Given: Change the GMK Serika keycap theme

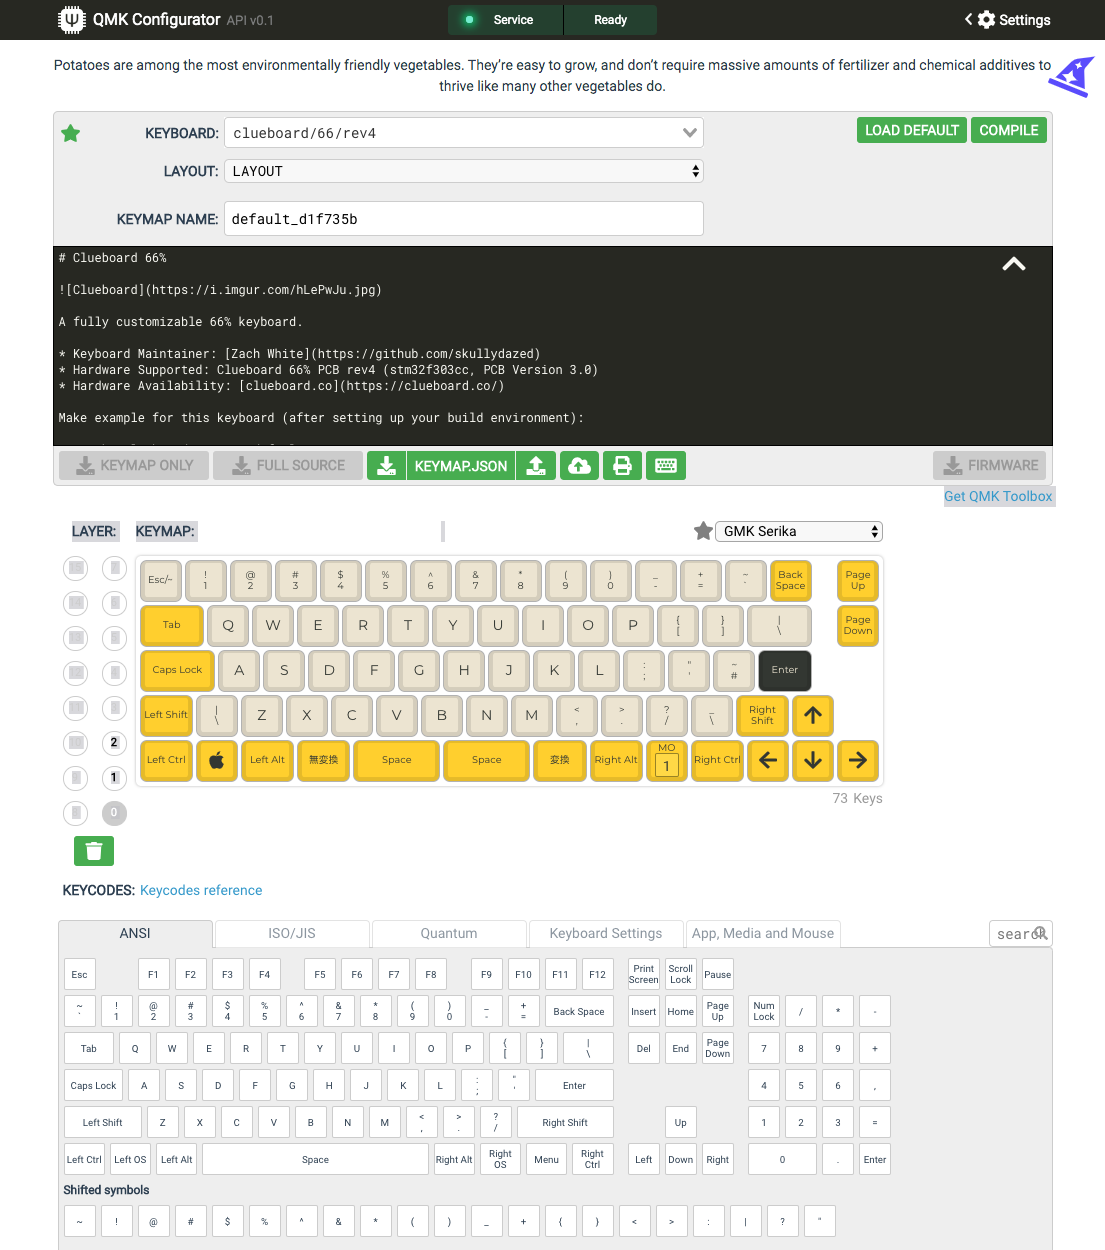Looking at the screenshot, I should coord(798,531).
